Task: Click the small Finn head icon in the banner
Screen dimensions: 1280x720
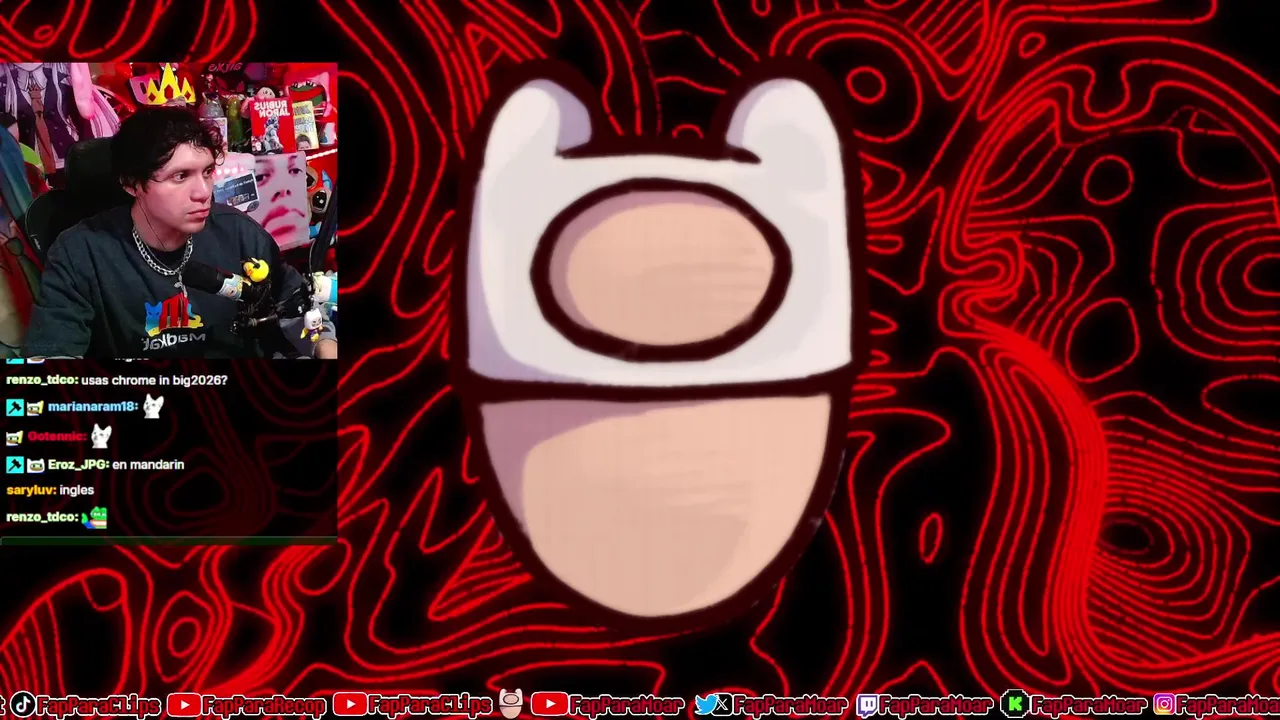Action: click(511, 704)
